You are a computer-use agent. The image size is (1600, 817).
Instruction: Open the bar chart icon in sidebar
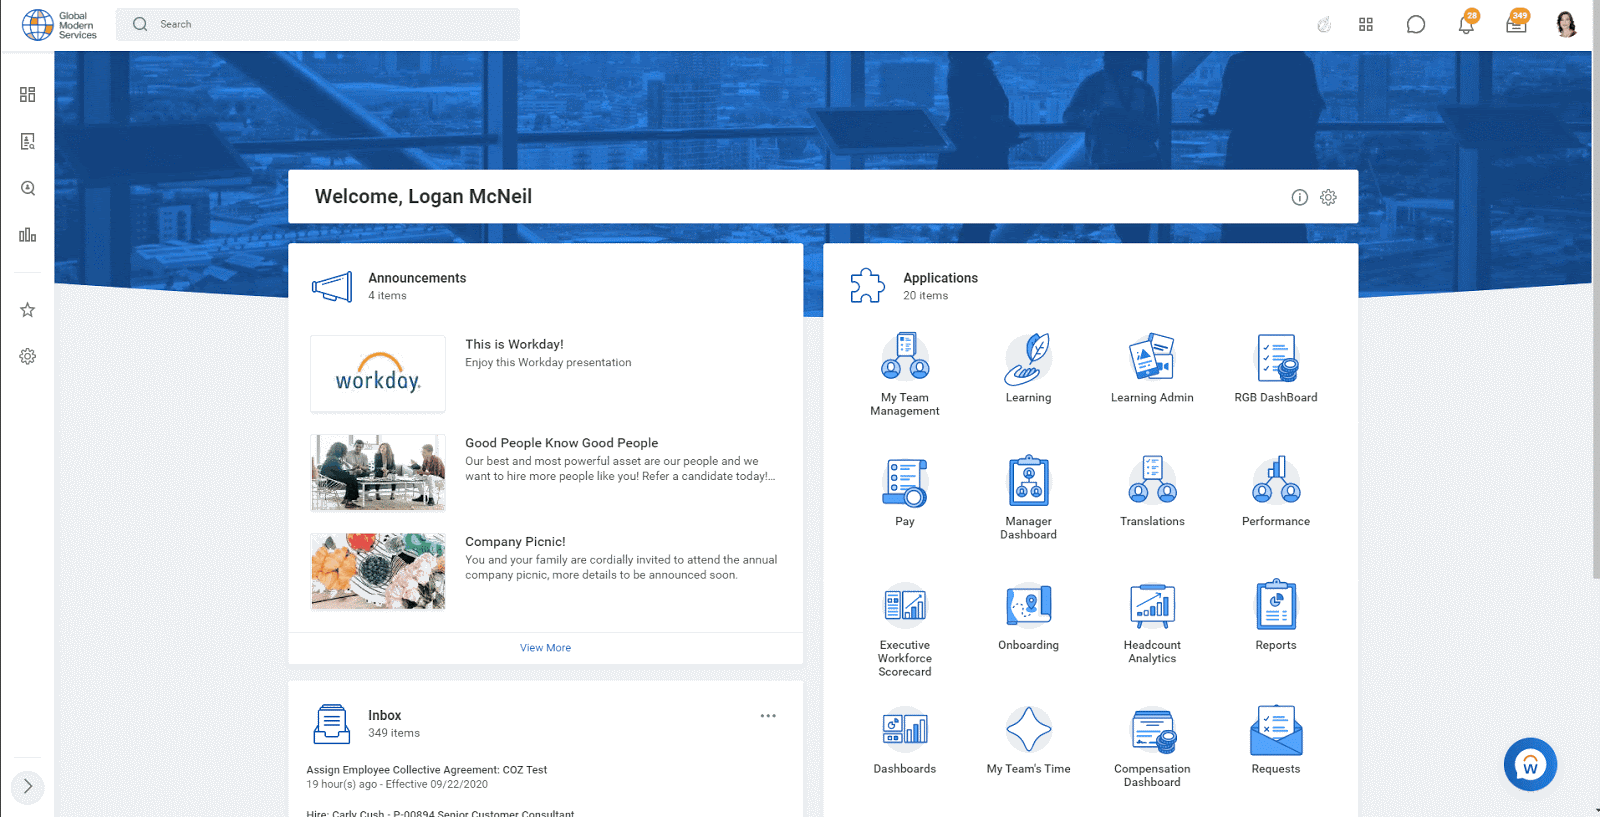click(28, 235)
